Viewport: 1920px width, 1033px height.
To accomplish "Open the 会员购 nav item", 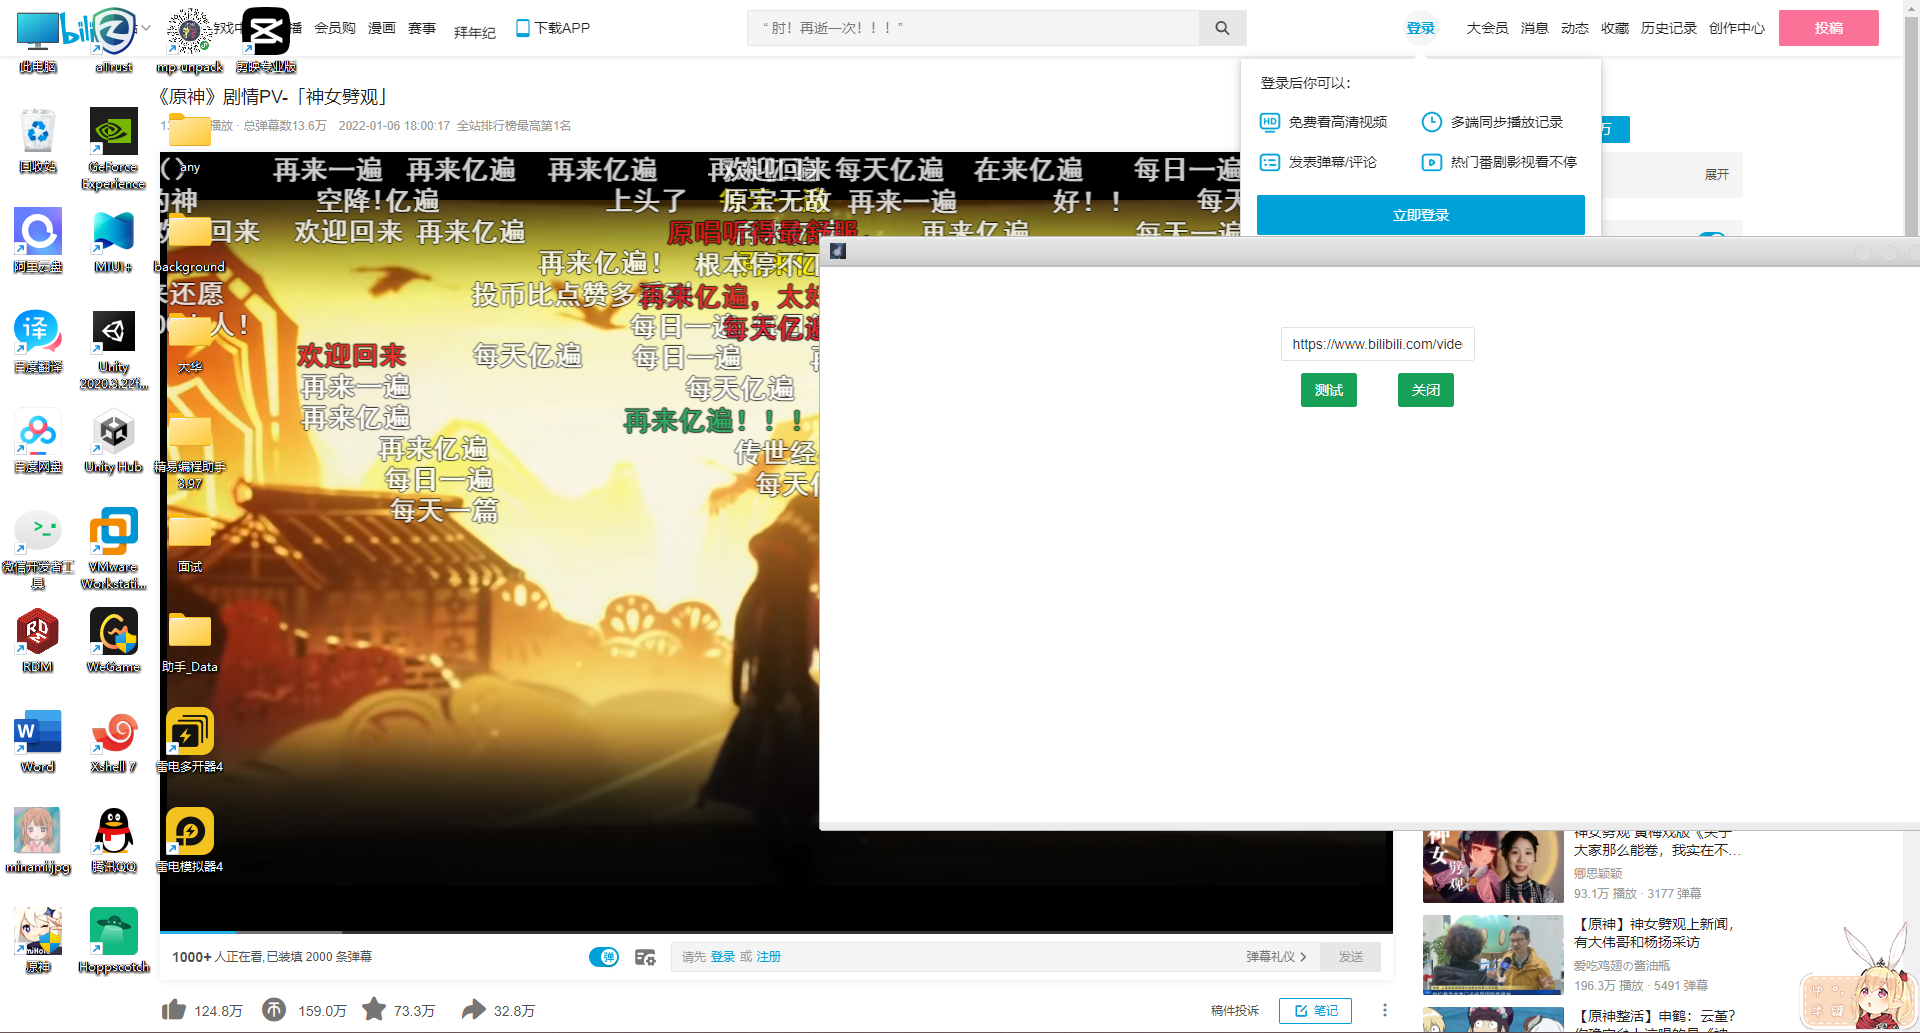I will click(335, 28).
